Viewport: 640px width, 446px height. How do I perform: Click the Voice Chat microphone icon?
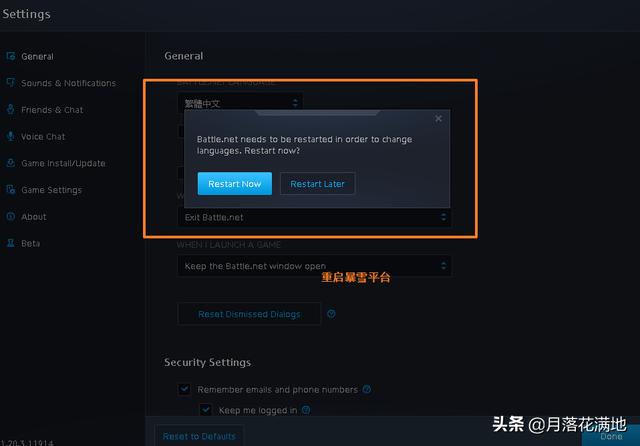click(11, 136)
